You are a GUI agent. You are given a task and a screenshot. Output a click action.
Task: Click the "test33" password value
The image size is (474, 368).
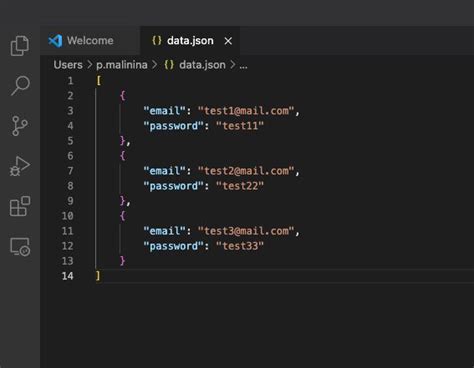click(x=240, y=246)
